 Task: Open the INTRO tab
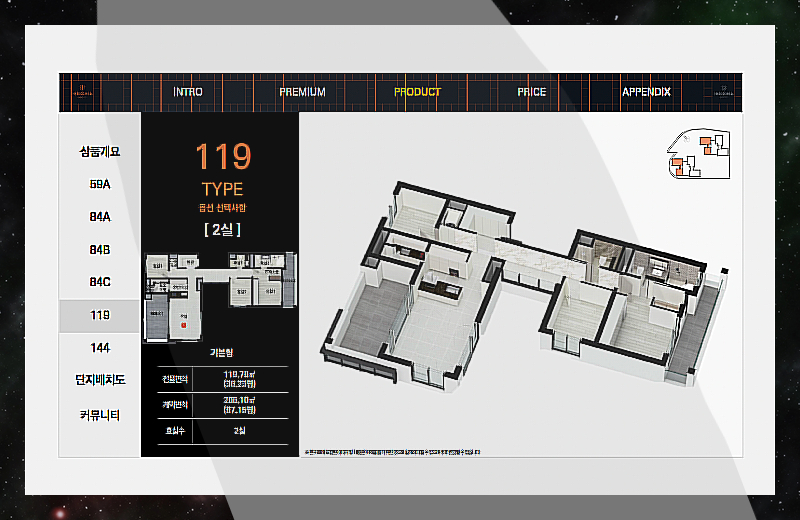(x=188, y=92)
